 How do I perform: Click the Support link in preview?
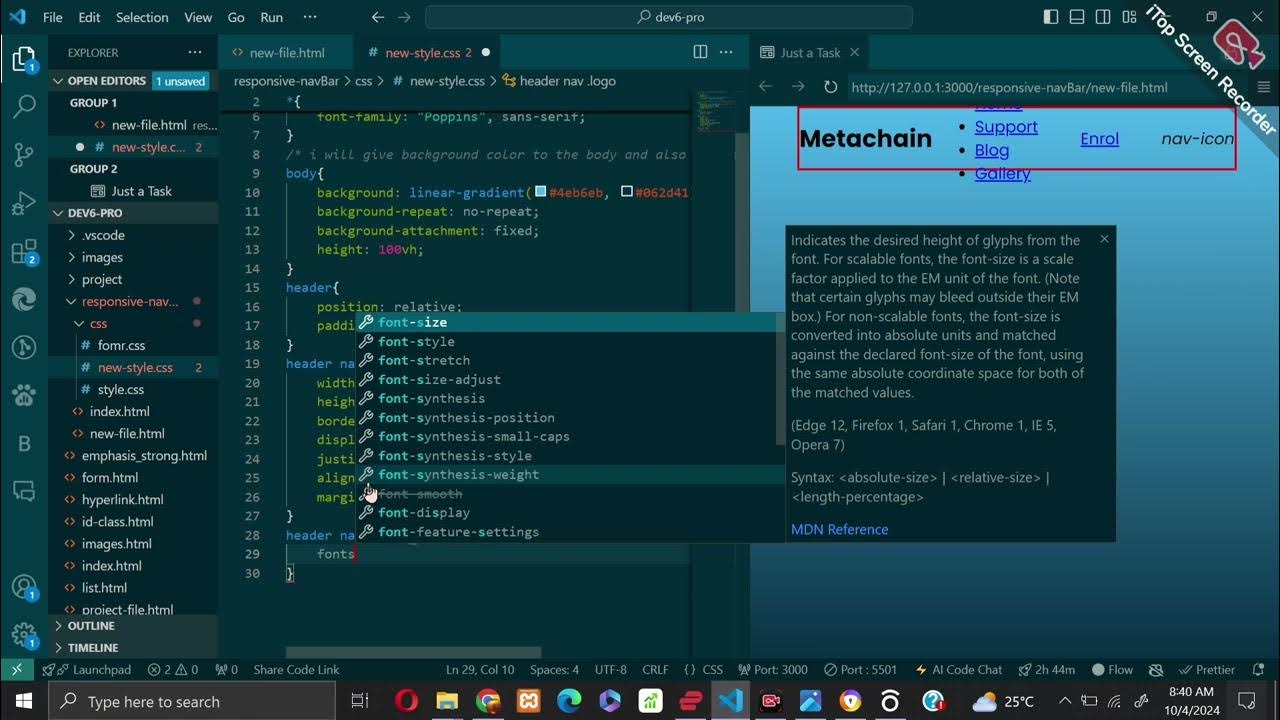pos(1006,127)
